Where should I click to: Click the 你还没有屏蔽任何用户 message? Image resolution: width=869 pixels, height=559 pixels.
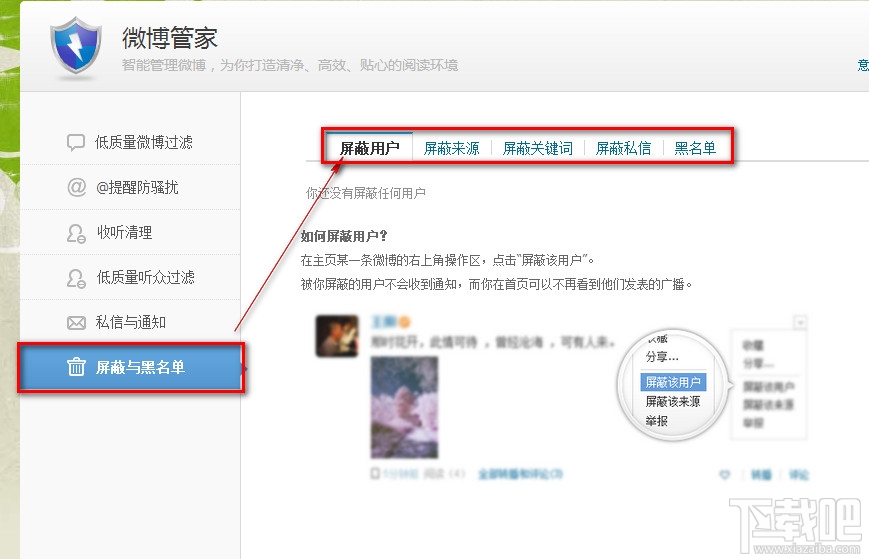tap(366, 193)
